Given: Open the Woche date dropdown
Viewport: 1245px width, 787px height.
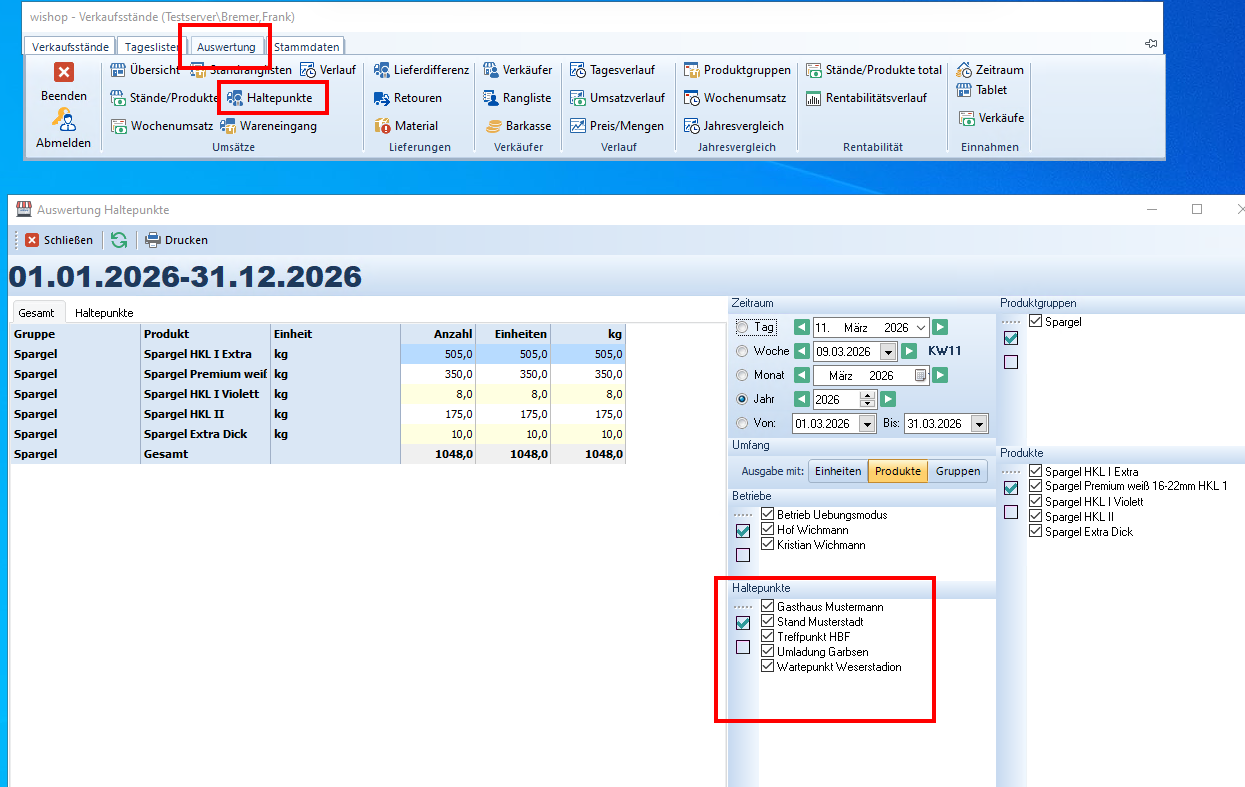Looking at the screenshot, I should pyautogui.click(x=888, y=352).
